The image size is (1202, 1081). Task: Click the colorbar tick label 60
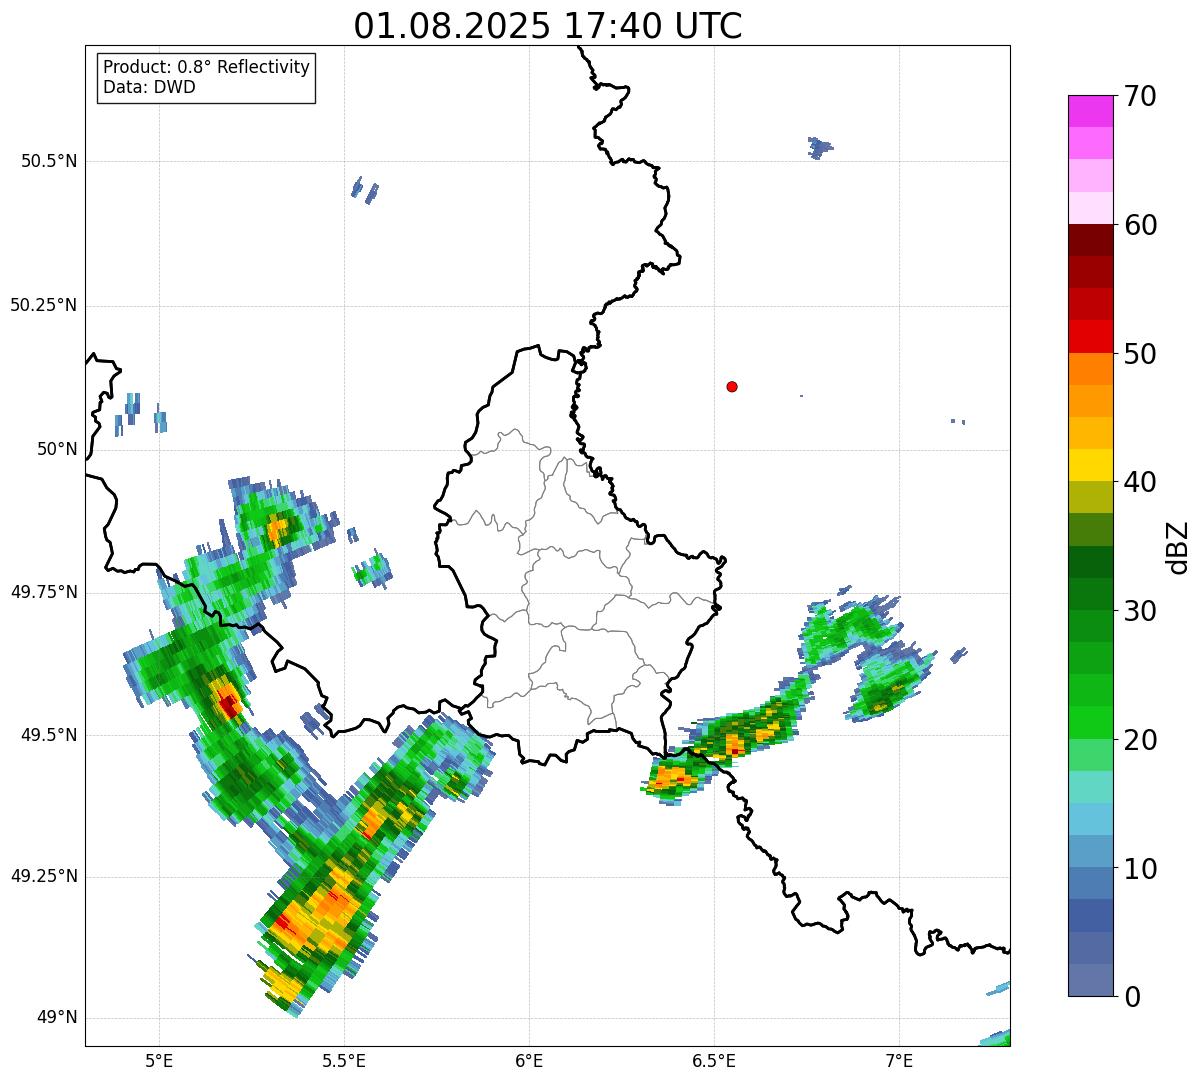(x=1141, y=225)
